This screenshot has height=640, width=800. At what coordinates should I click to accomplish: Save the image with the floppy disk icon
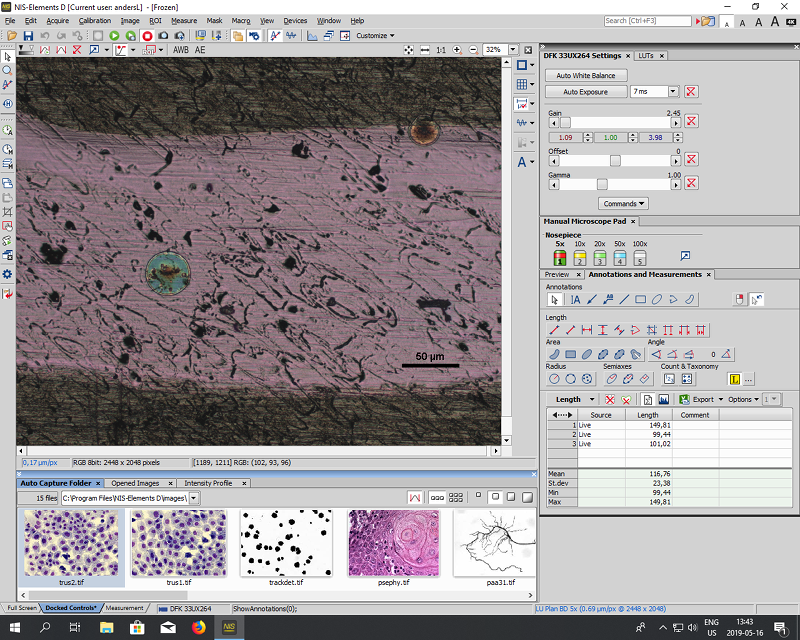[27, 36]
